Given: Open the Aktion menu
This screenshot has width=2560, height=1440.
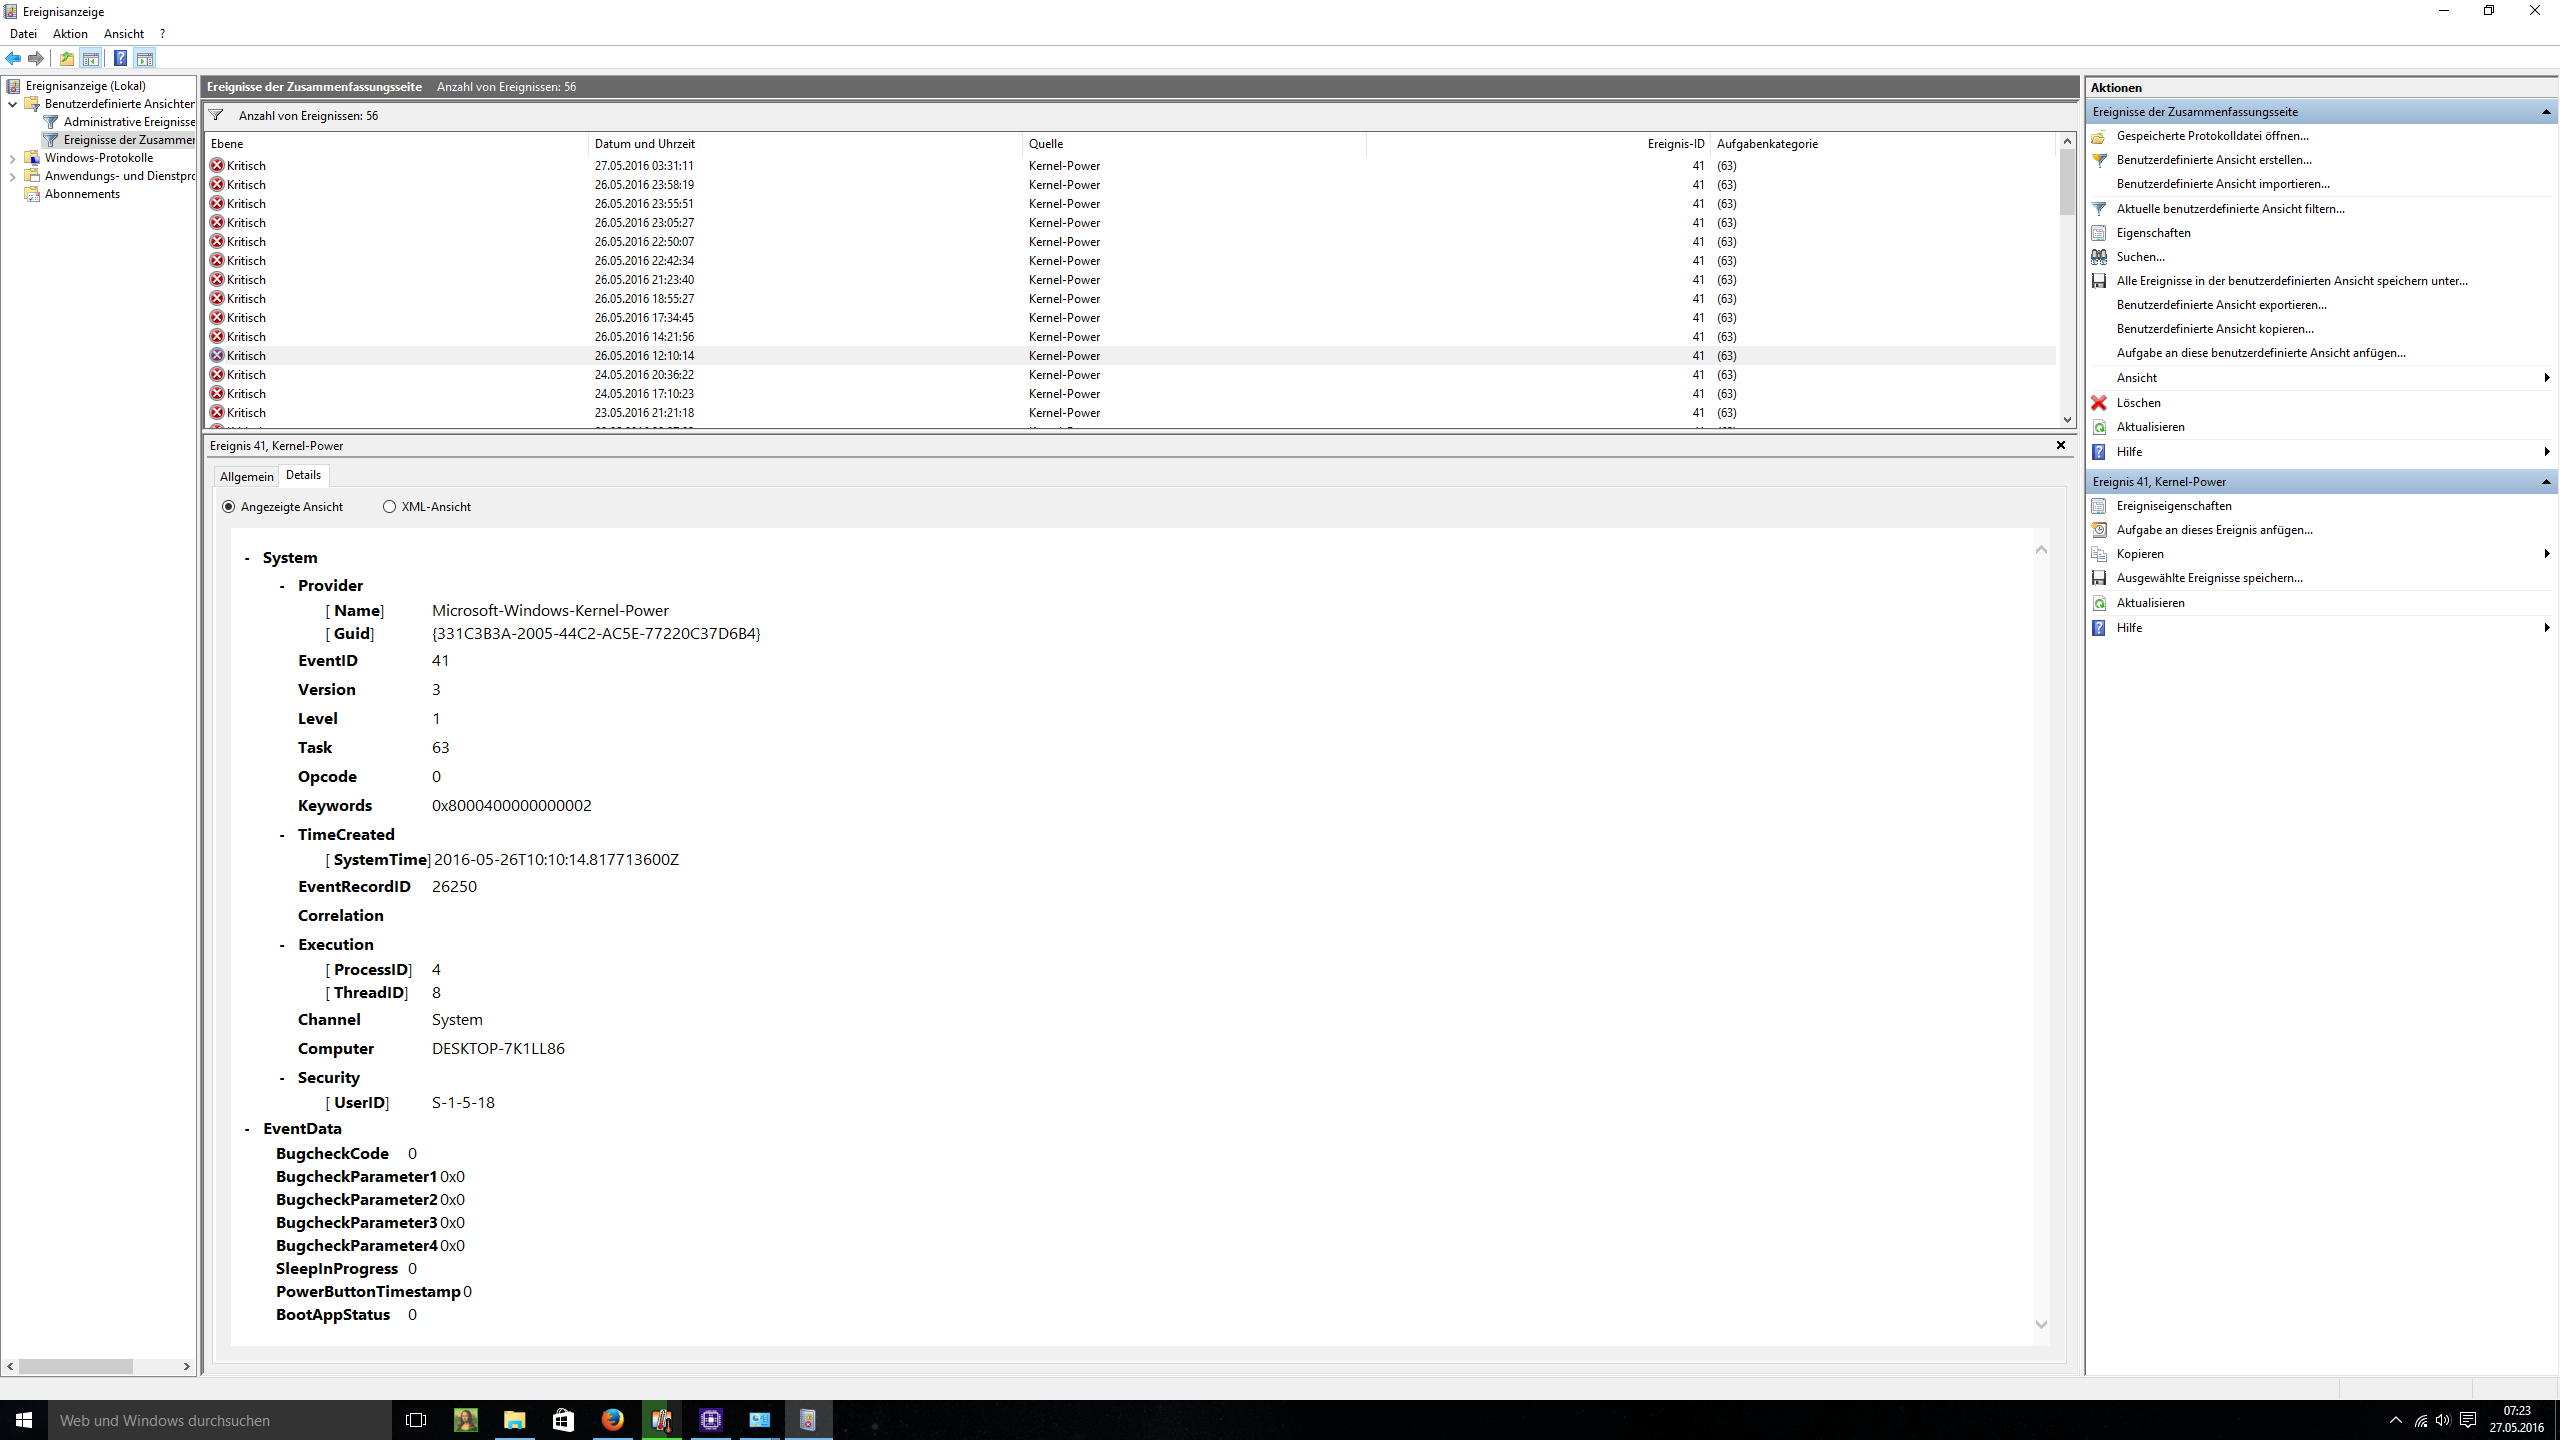Looking at the screenshot, I should pos(70,34).
